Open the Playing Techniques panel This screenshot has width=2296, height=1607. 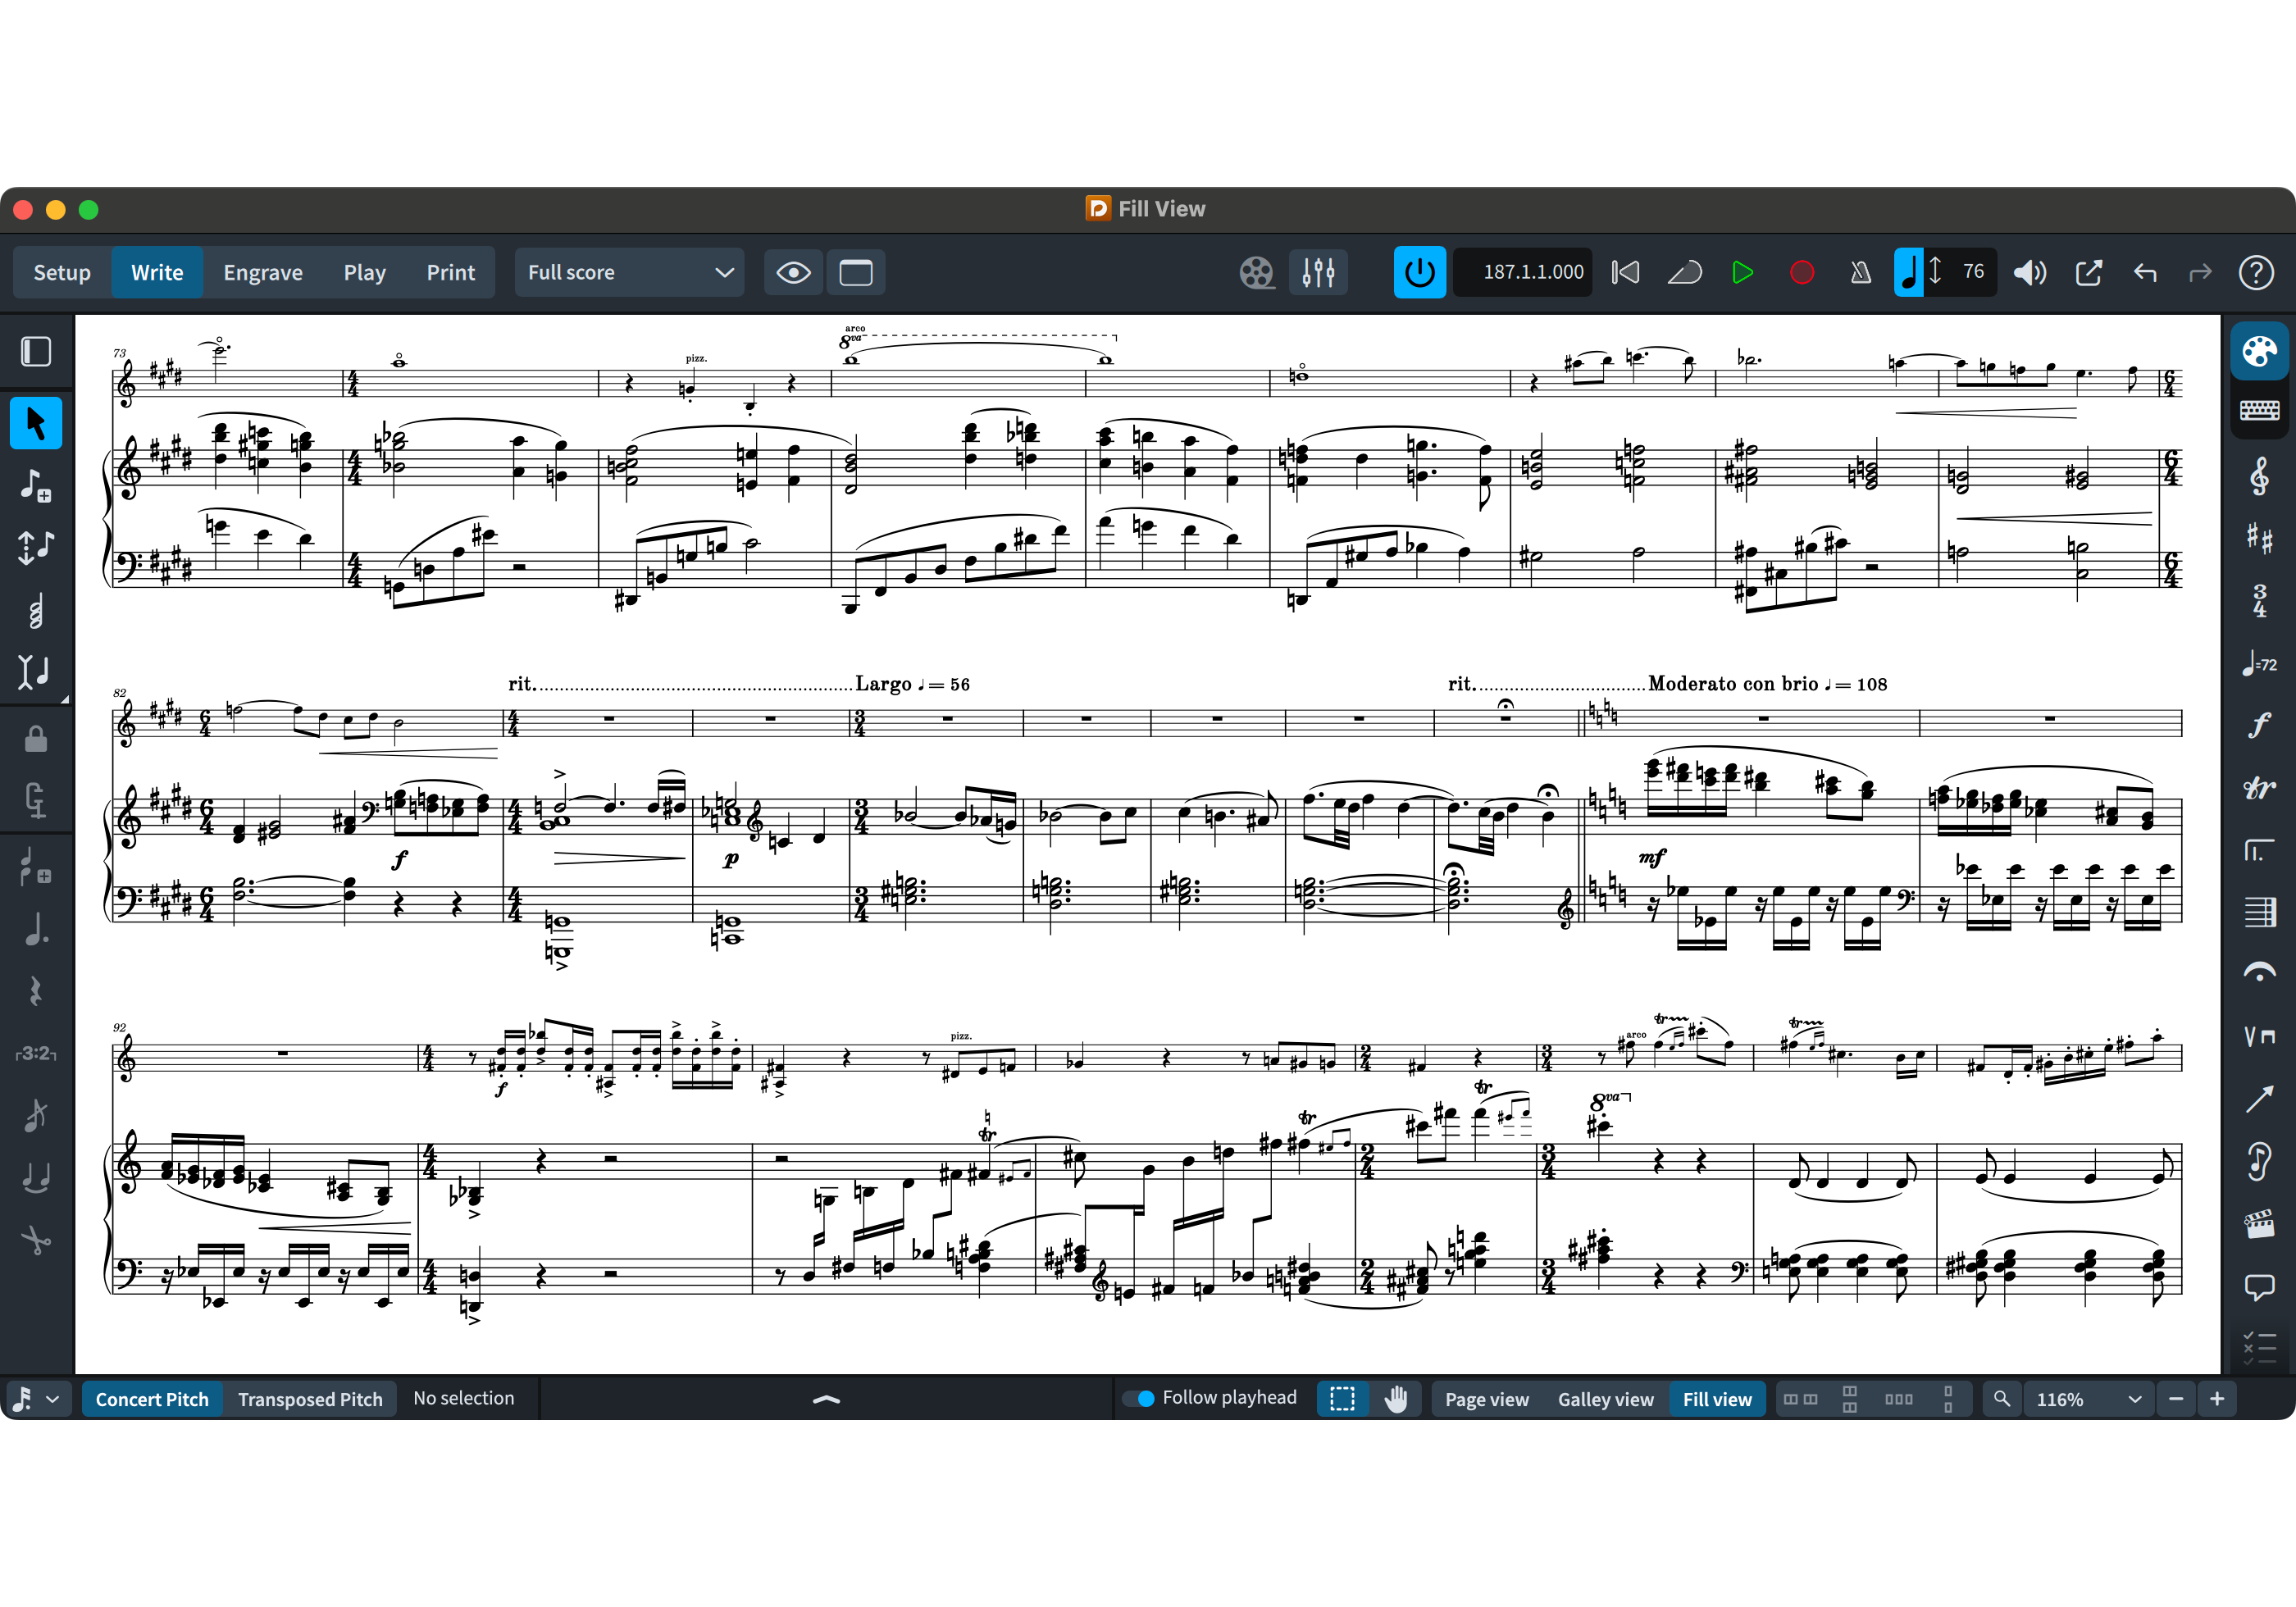tap(2259, 1036)
